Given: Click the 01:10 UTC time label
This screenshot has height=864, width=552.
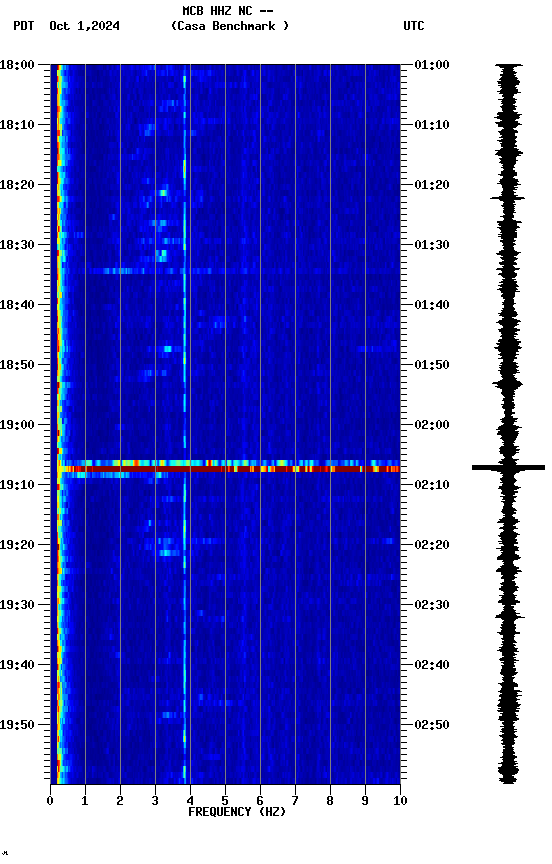Looking at the screenshot, I should (x=432, y=125).
